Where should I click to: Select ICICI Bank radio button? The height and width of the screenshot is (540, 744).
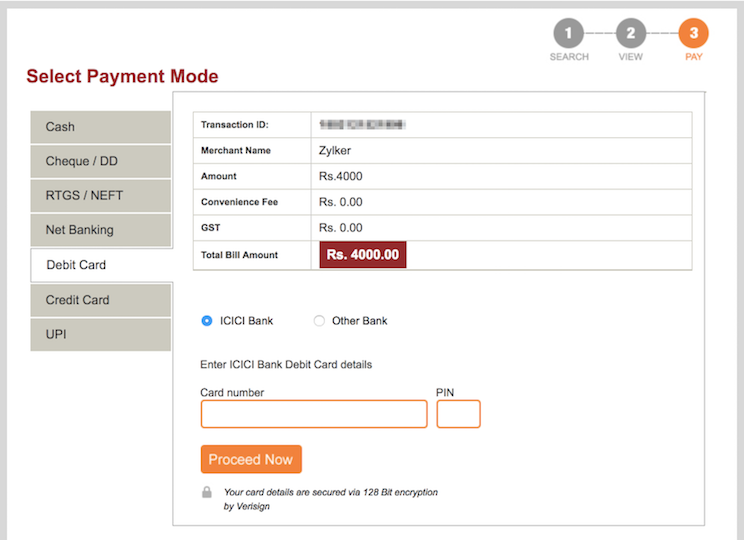click(207, 321)
